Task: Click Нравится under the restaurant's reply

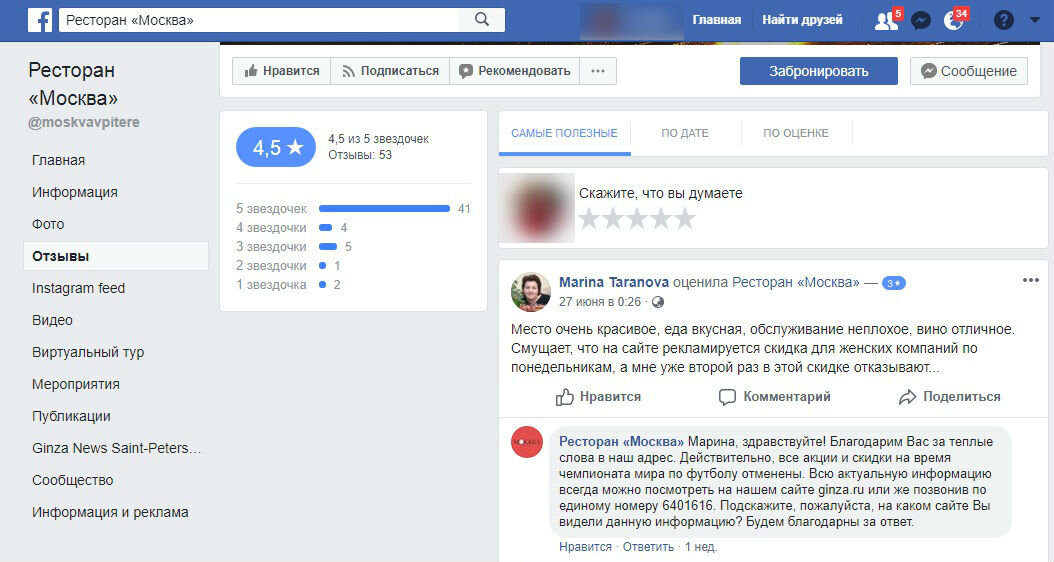Action: tap(585, 547)
